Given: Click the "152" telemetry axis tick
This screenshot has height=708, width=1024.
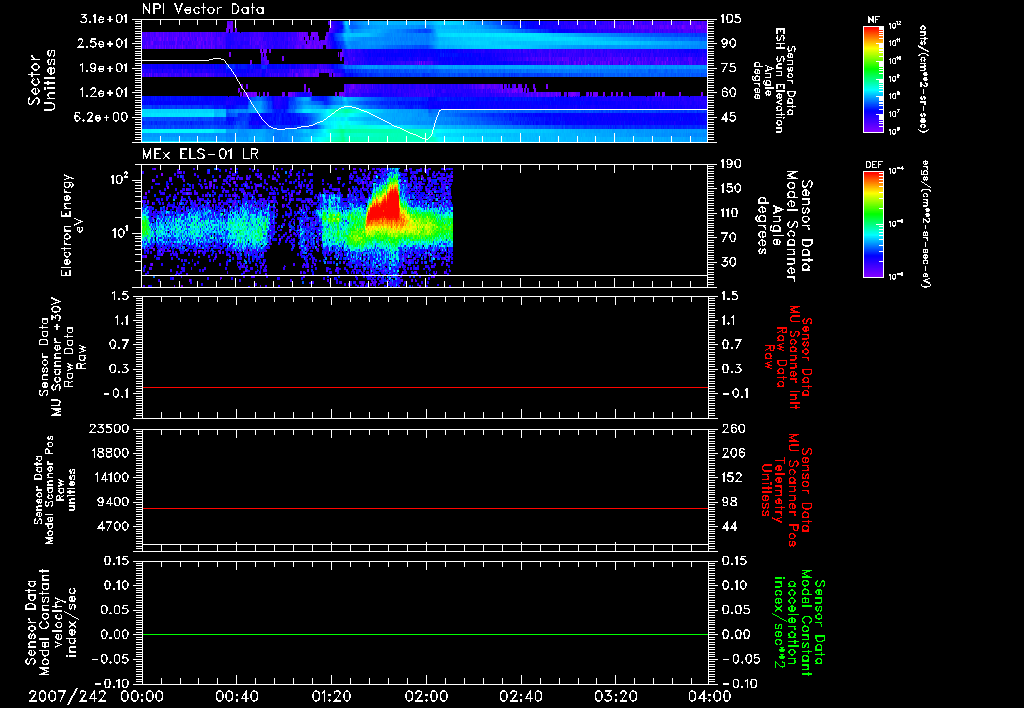Looking at the screenshot, I should (x=731, y=477).
